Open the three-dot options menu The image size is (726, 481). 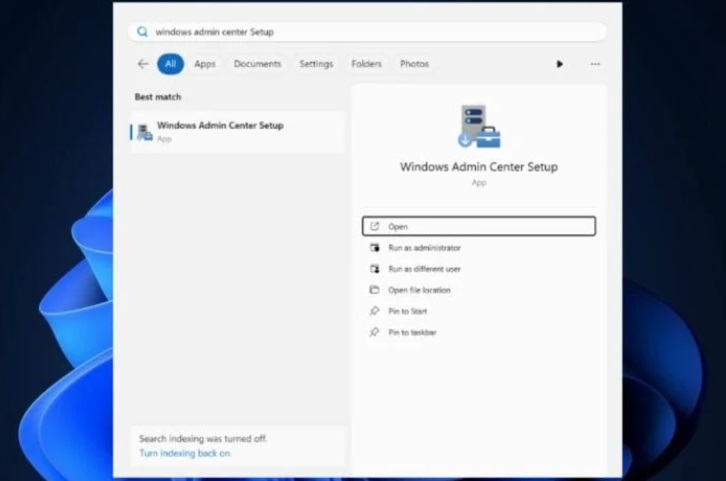[x=595, y=64]
